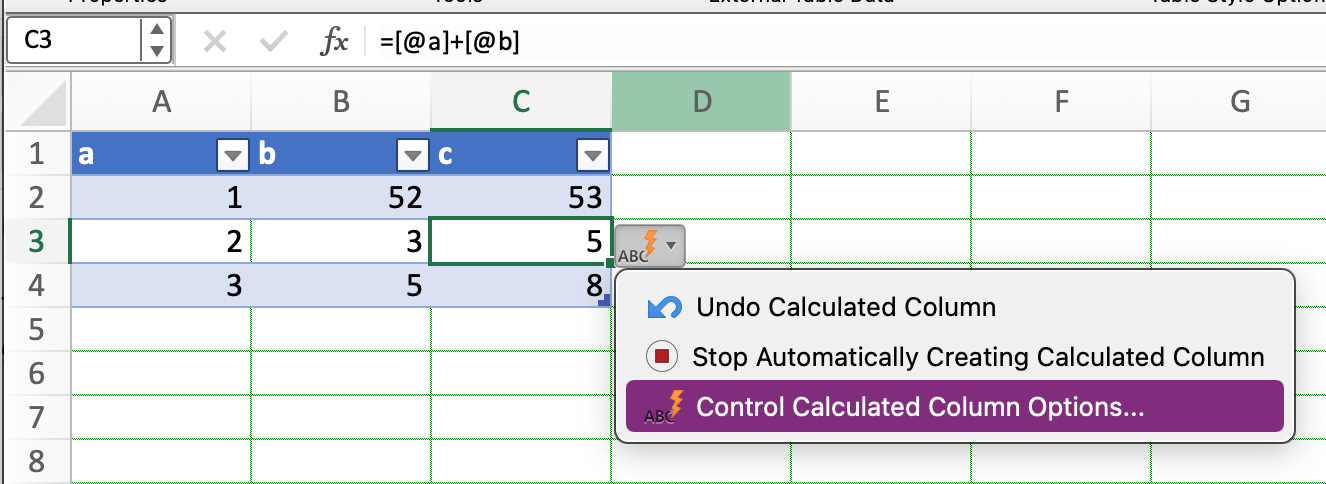Click the formula bar text field

[848, 42]
